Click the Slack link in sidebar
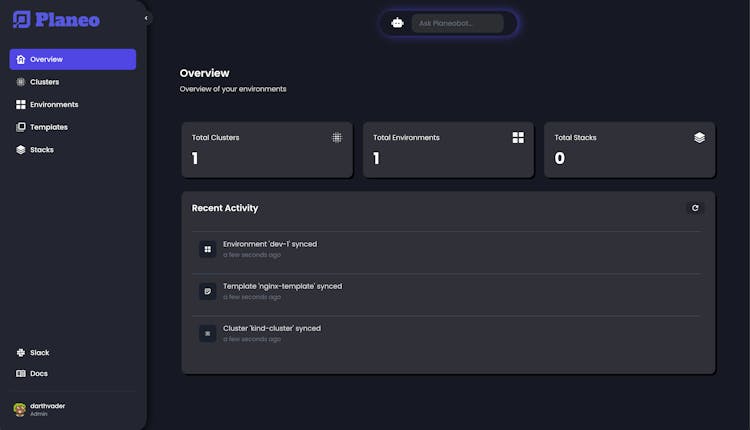The height and width of the screenshot is (430, 750). pos(39,352)
